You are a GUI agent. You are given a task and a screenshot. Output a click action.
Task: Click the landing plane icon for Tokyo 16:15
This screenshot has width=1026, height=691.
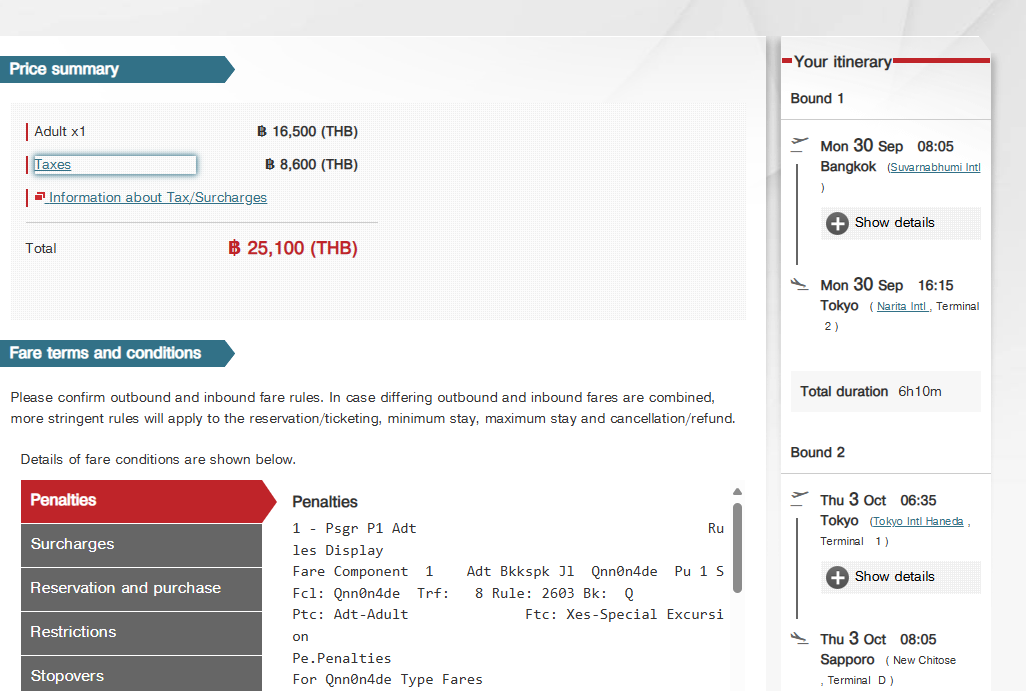(x=800, y=284)
